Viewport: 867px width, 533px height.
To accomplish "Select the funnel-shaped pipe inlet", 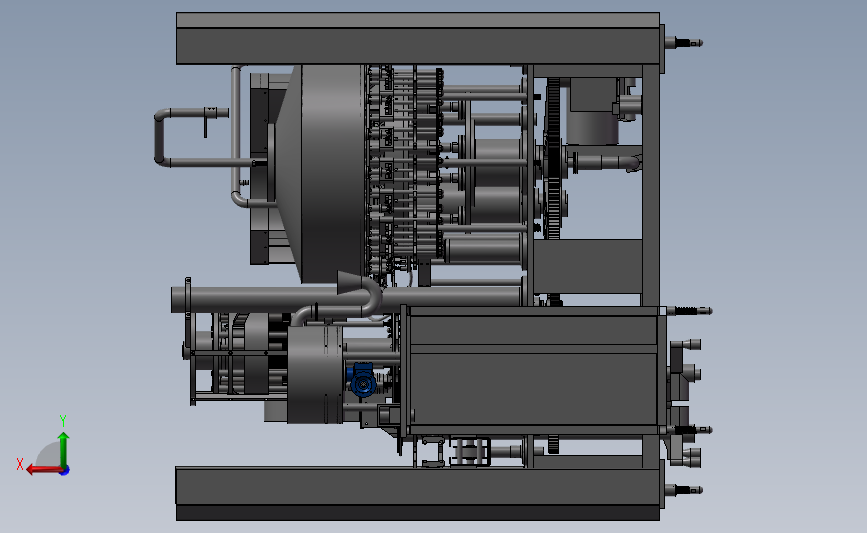I will coord(349,282).
